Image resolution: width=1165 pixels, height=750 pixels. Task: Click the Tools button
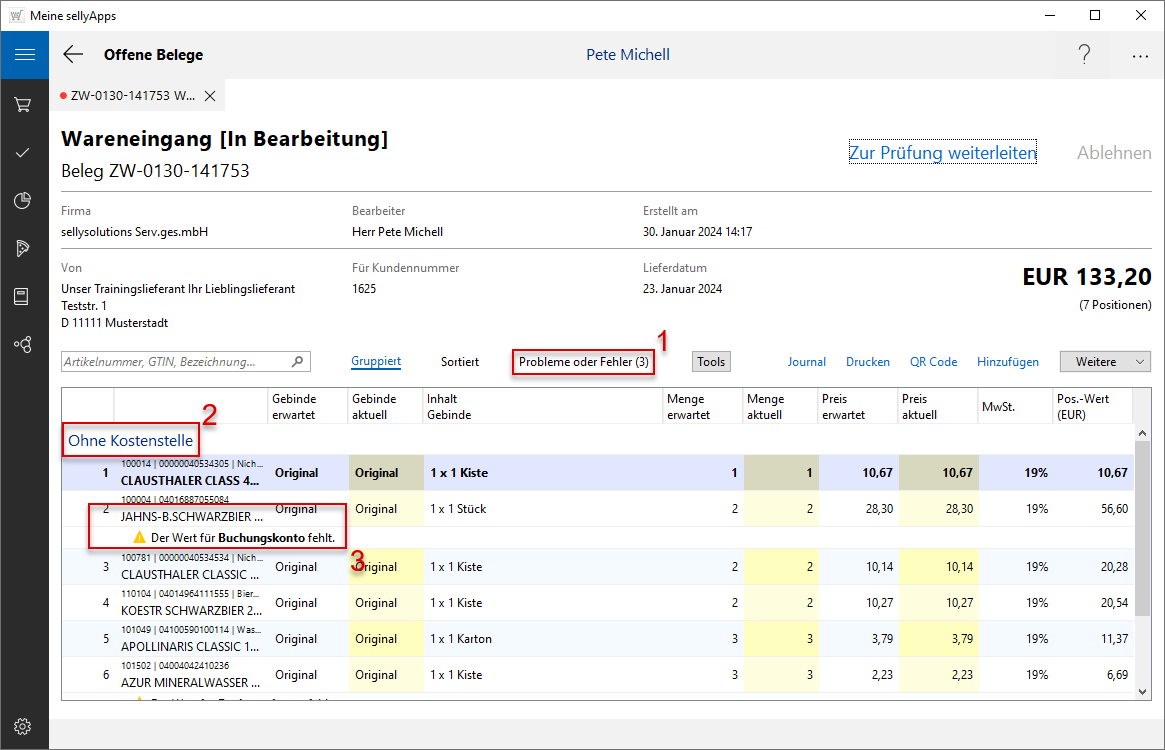click(x=711, y=362)
